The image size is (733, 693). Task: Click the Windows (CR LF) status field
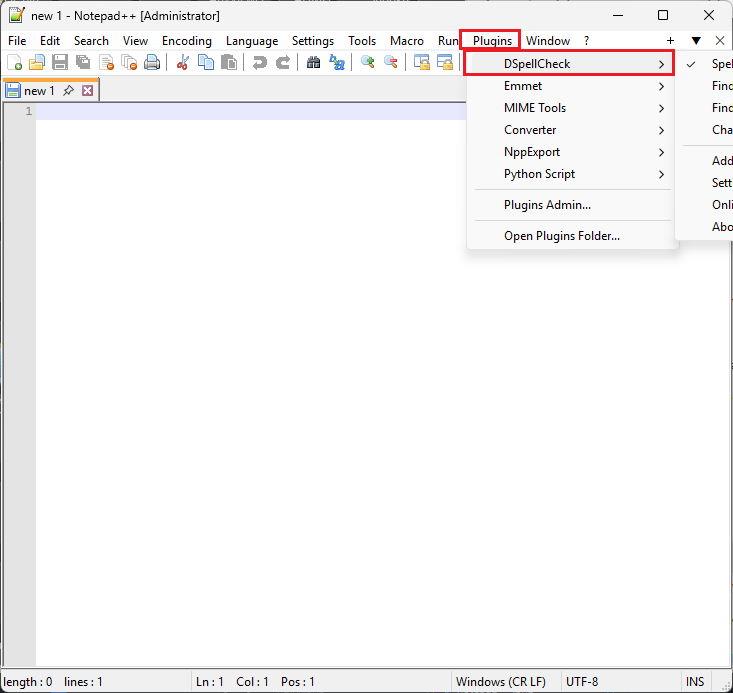pyautogui.click(x=500, y=682)
